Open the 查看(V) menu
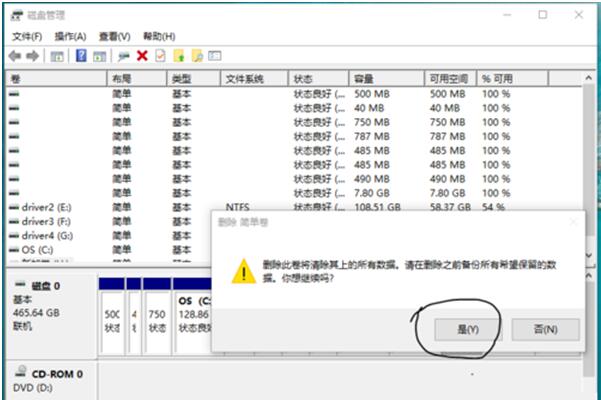 114,36
